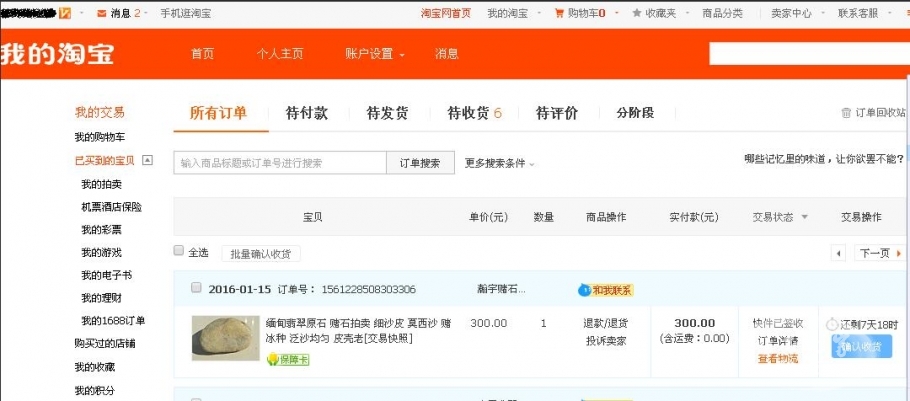Open 个人主页 in navbar
Image resolution: width=910 pixels, height=401 pixels.
(280, 54)
